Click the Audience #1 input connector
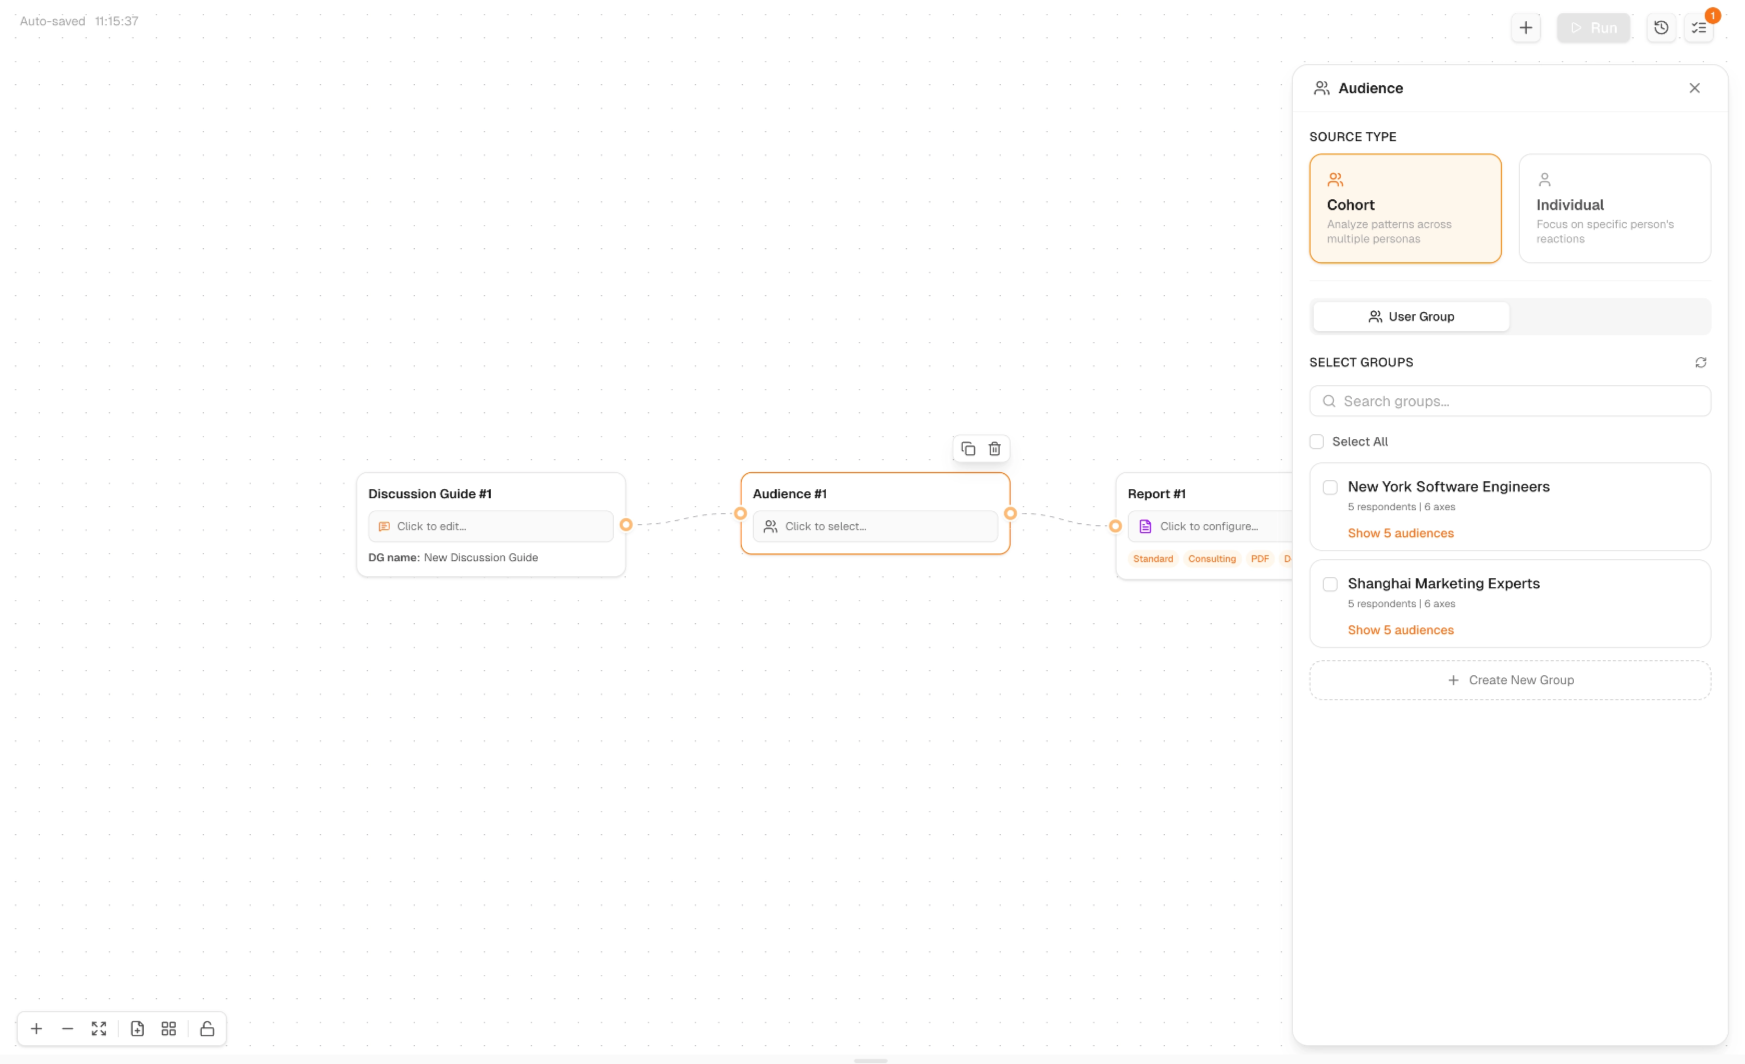1745x1064 pixels. click(x=740, y=513)
